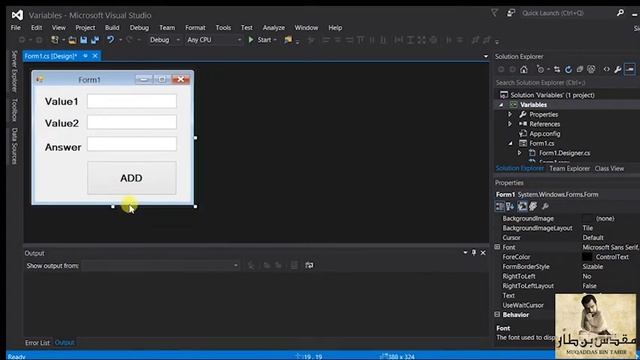Pin the Output window
640x360 pixels.
pos(474,253)
